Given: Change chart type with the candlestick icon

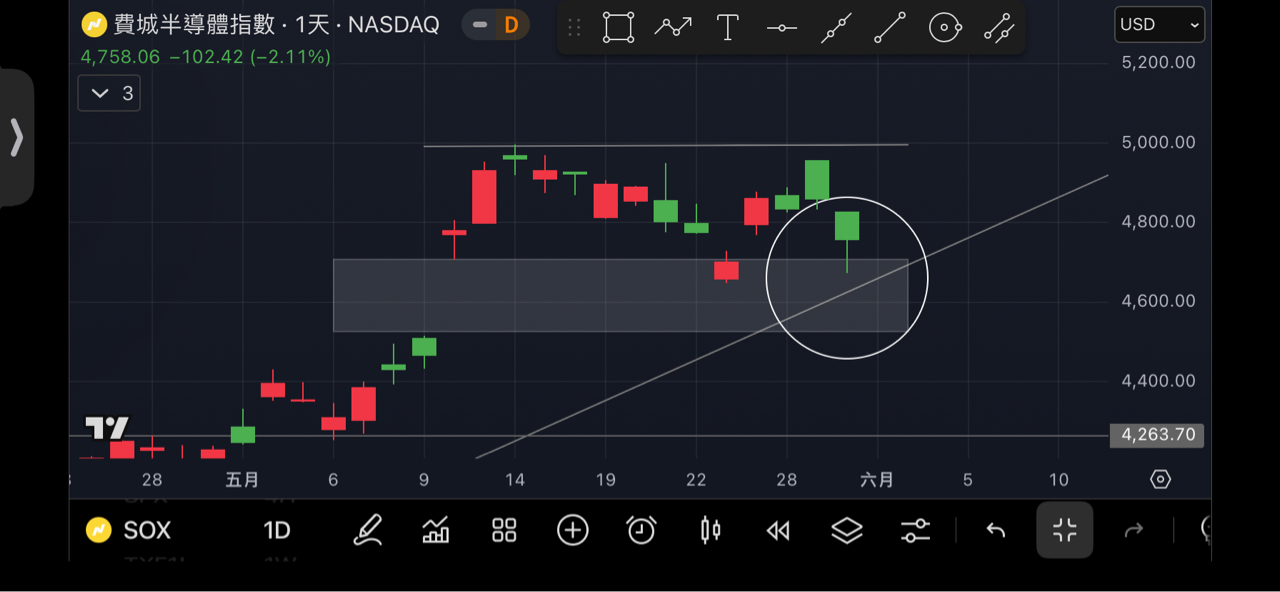Looking at the screenshot, I should click(710, 530).
